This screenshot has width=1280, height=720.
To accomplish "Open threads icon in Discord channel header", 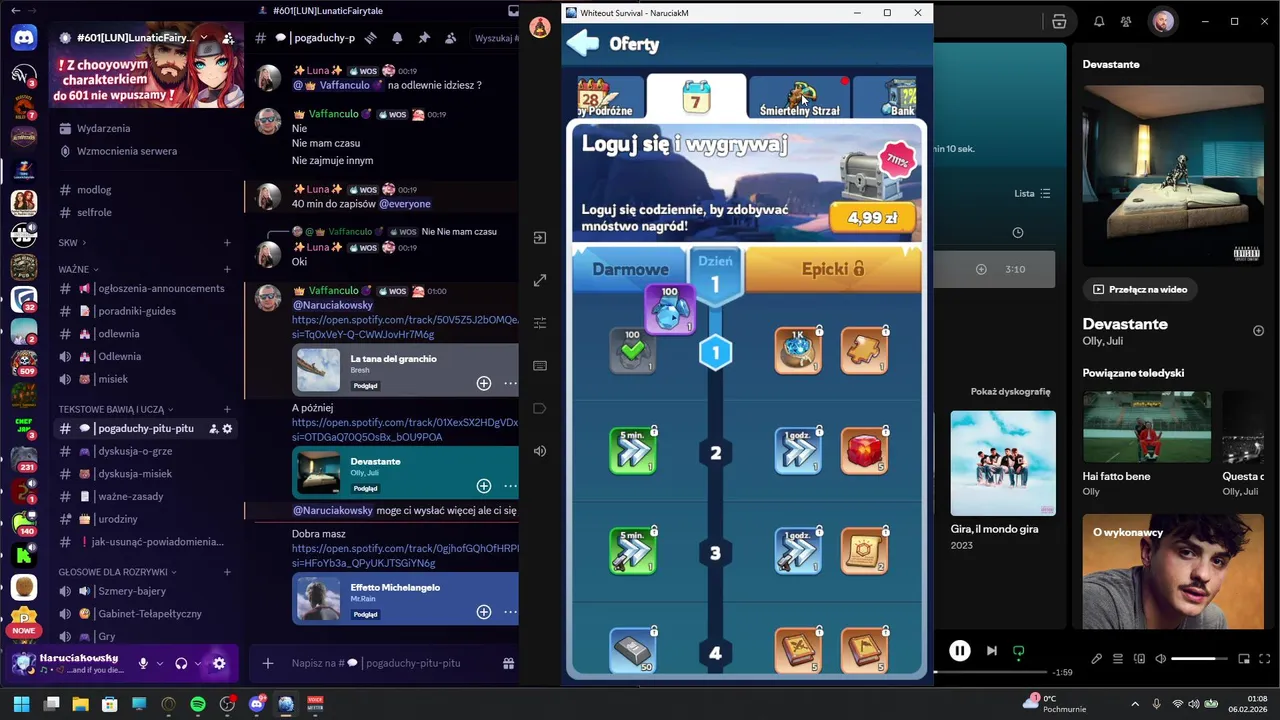I will [370, 38].
